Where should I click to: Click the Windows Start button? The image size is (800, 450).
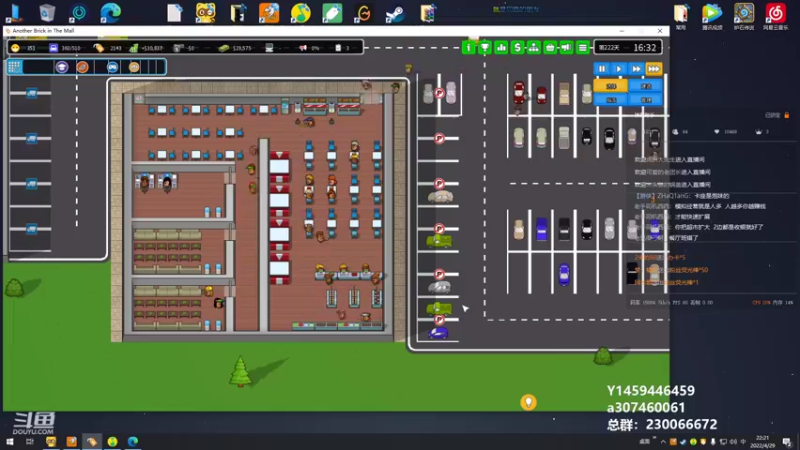[10, 442]
